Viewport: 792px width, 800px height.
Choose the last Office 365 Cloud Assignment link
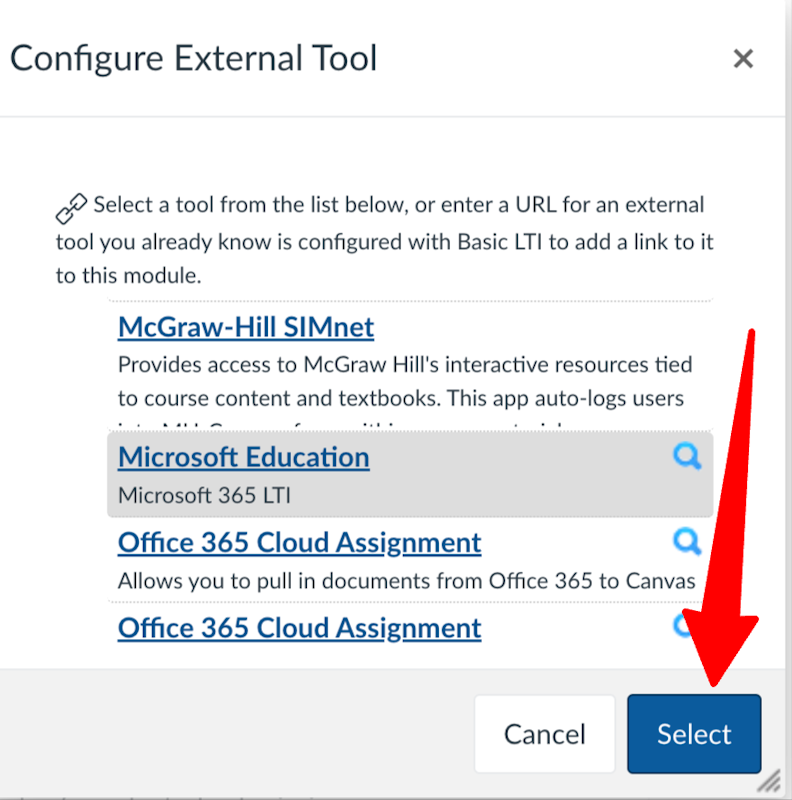tap(300, 628)
